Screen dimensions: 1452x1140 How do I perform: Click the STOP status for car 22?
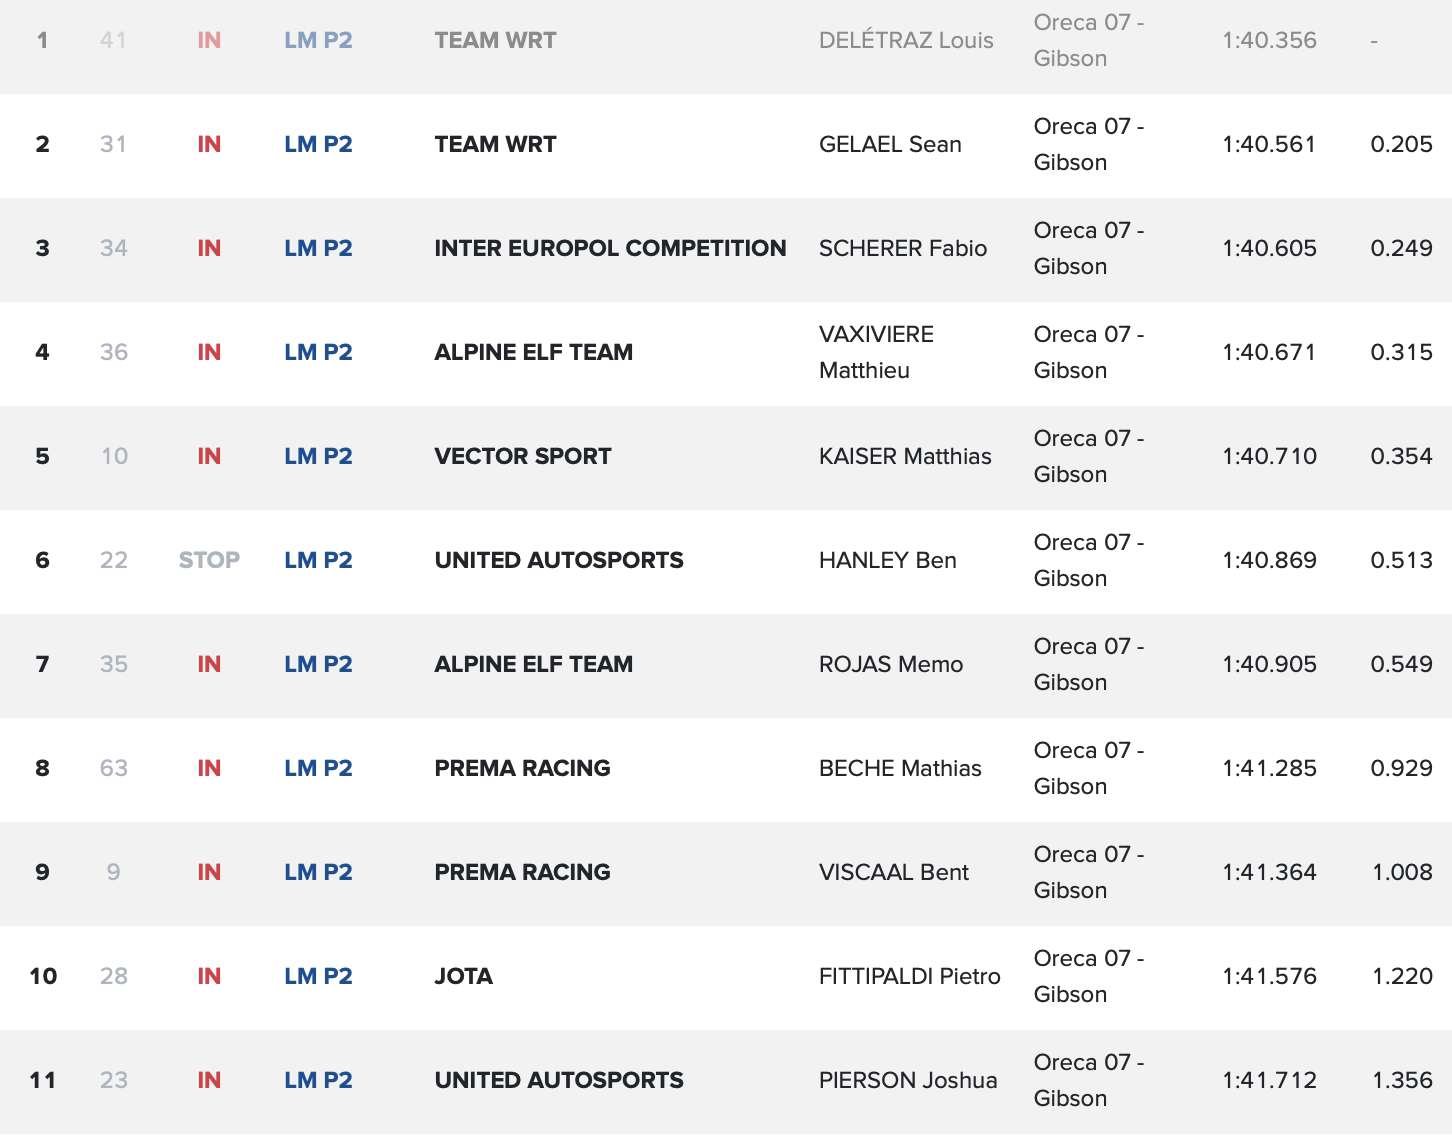pyautogui.click(x=209, y=560)
